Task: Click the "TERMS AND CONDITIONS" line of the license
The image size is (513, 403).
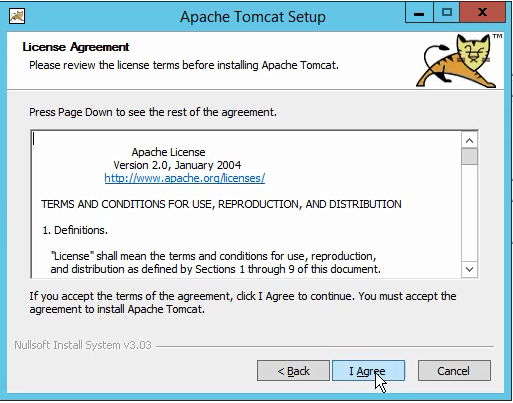Action: pos(221,204)
